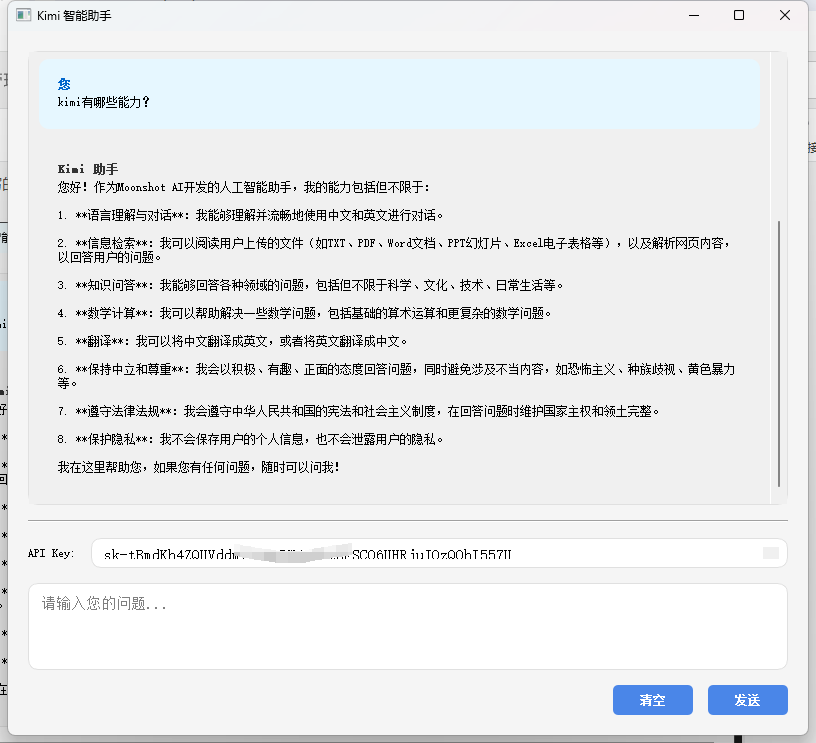
Task: Close the Kimi 智能助手 window
Action: coord(785,15)
